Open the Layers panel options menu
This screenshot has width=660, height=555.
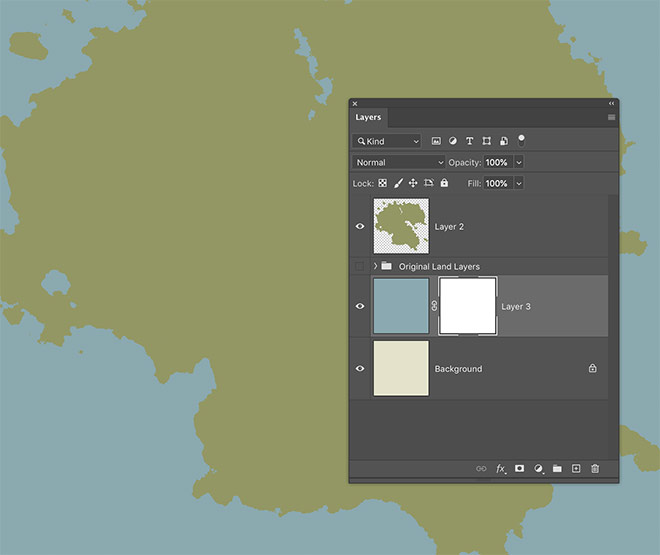pos(611,117)
